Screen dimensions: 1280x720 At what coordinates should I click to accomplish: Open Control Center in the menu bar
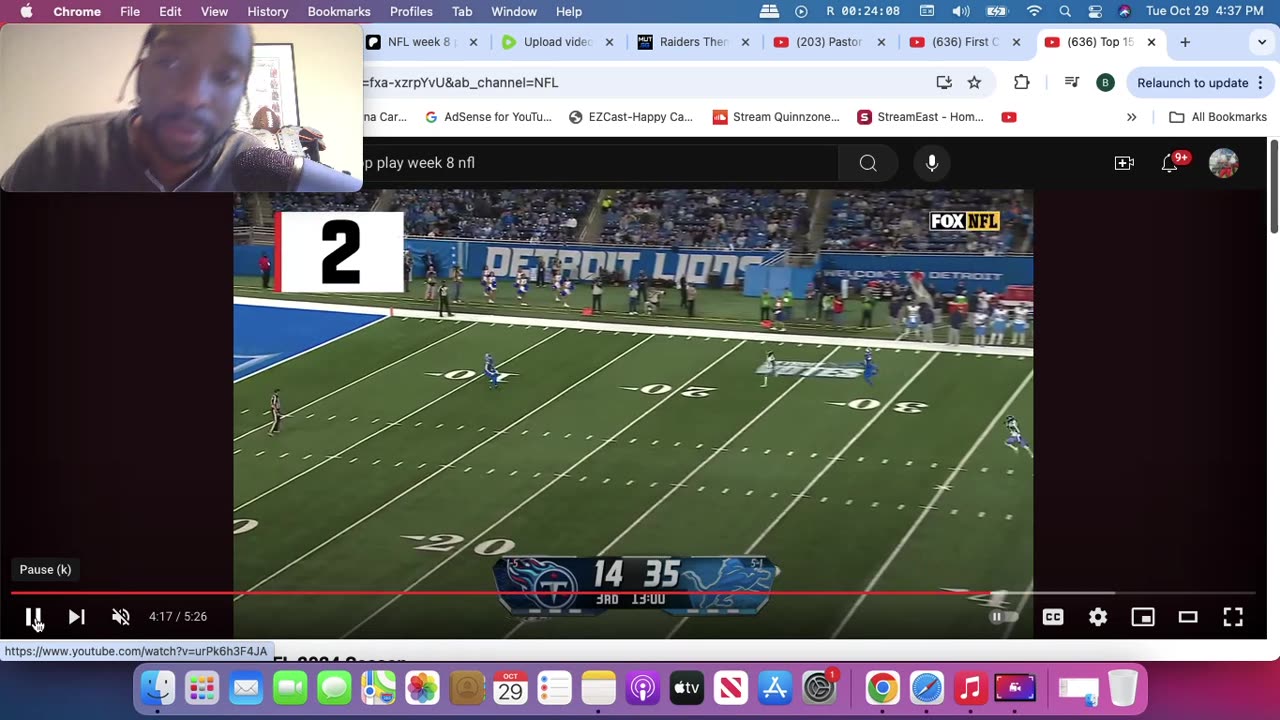(x=1095, y=11)
